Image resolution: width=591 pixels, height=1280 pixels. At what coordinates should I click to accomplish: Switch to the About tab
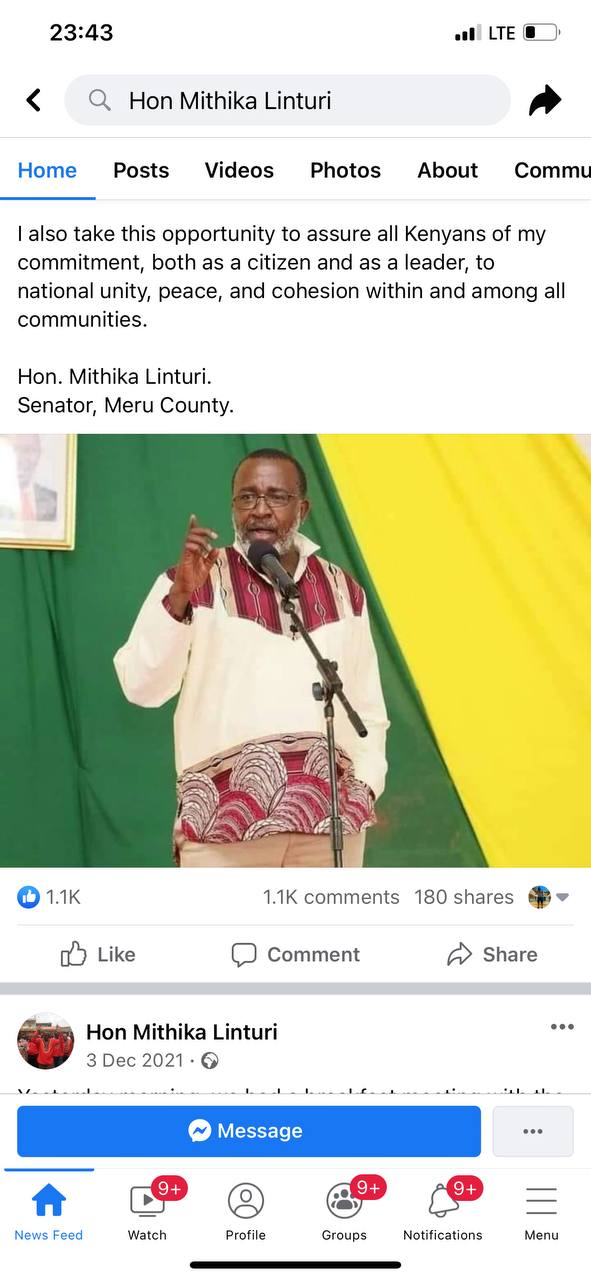pos(447,170)
